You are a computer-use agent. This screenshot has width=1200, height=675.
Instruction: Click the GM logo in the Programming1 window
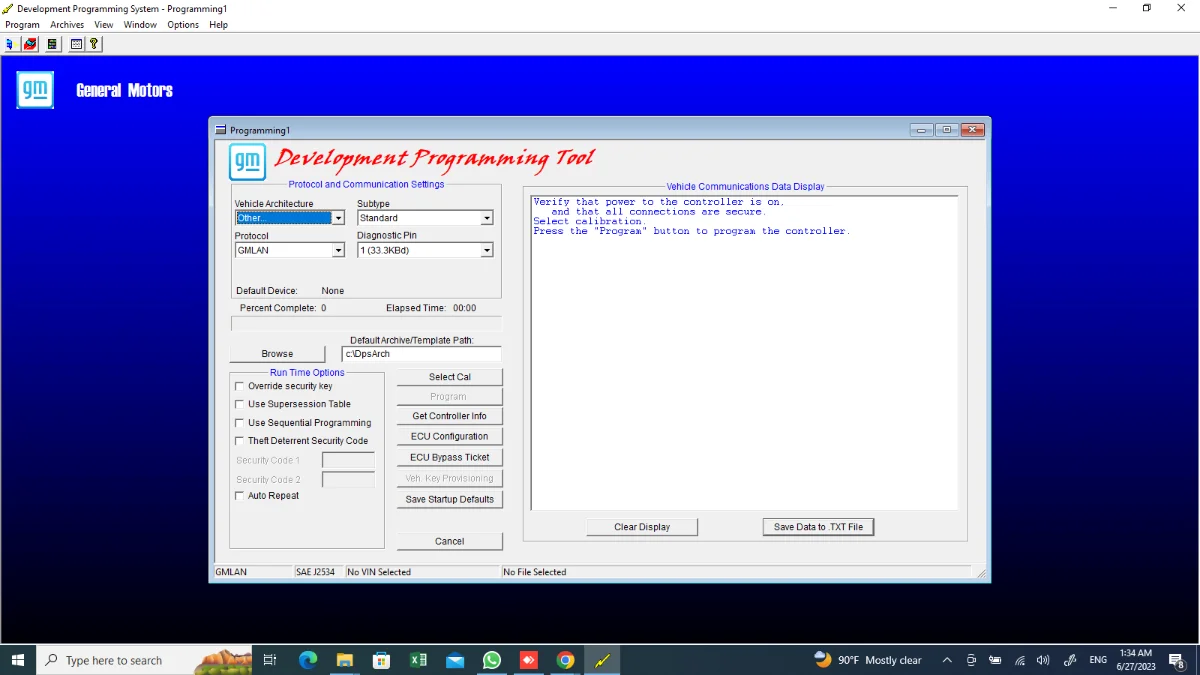tap(247, 161)
